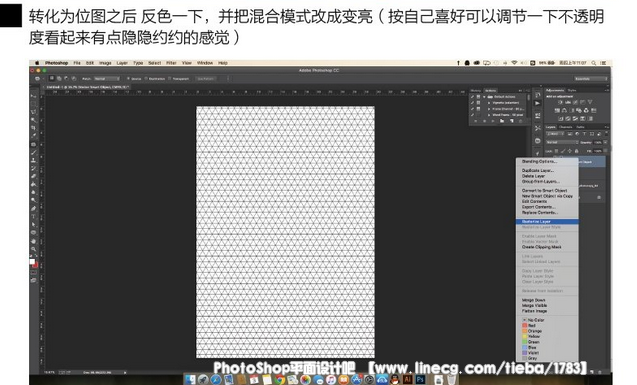
Task: Switch to the Styles tab
Action: (x=572, y=91)
